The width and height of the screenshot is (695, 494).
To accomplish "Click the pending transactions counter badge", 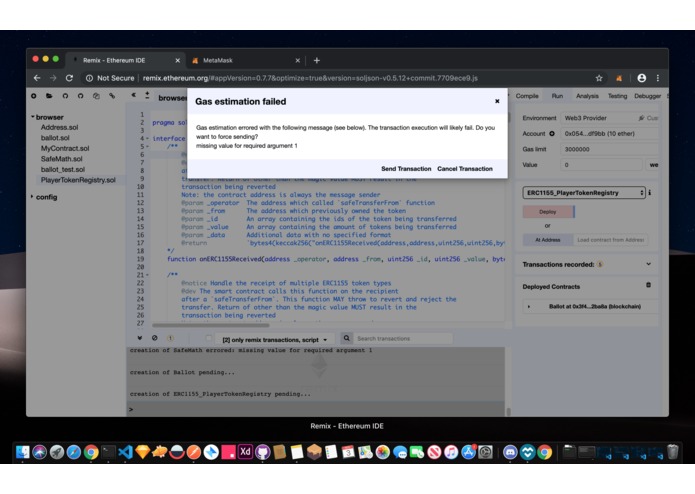I will (170, 338).
